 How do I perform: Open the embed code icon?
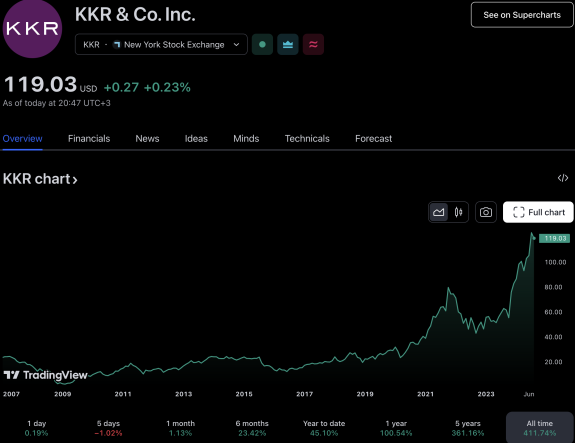pos(563,178)
